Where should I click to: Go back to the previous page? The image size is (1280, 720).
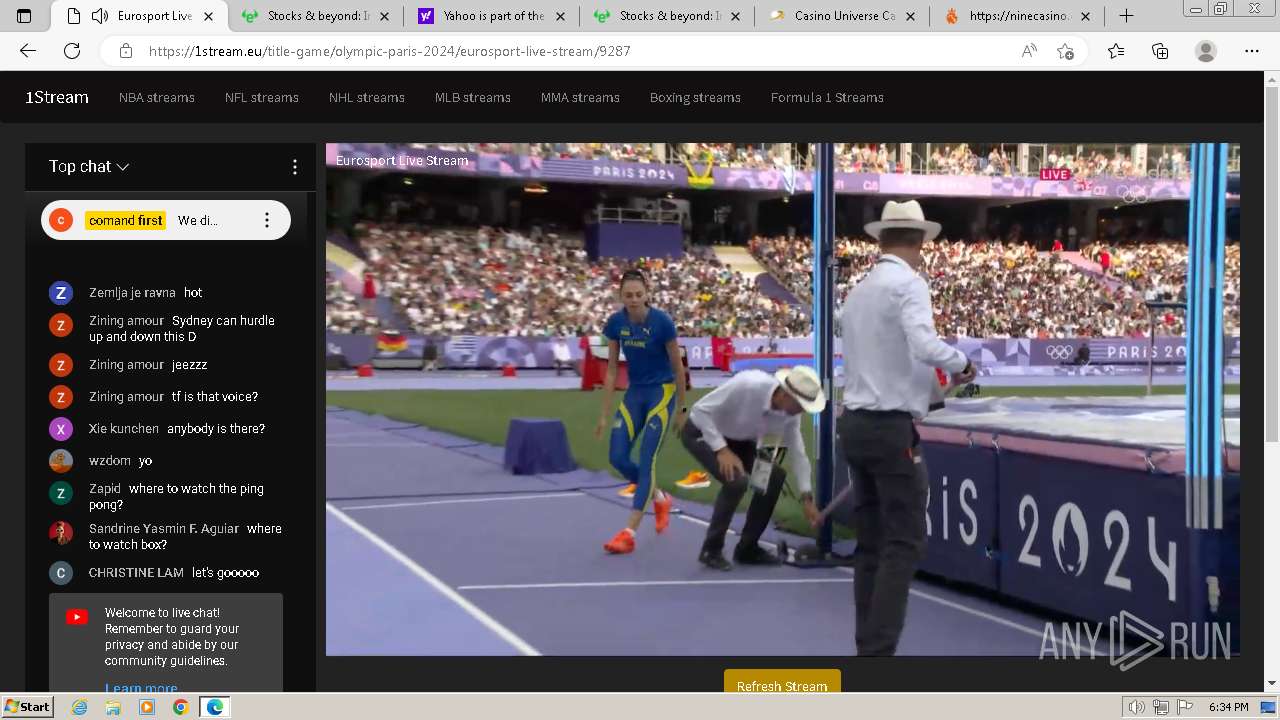coord(28,51)
